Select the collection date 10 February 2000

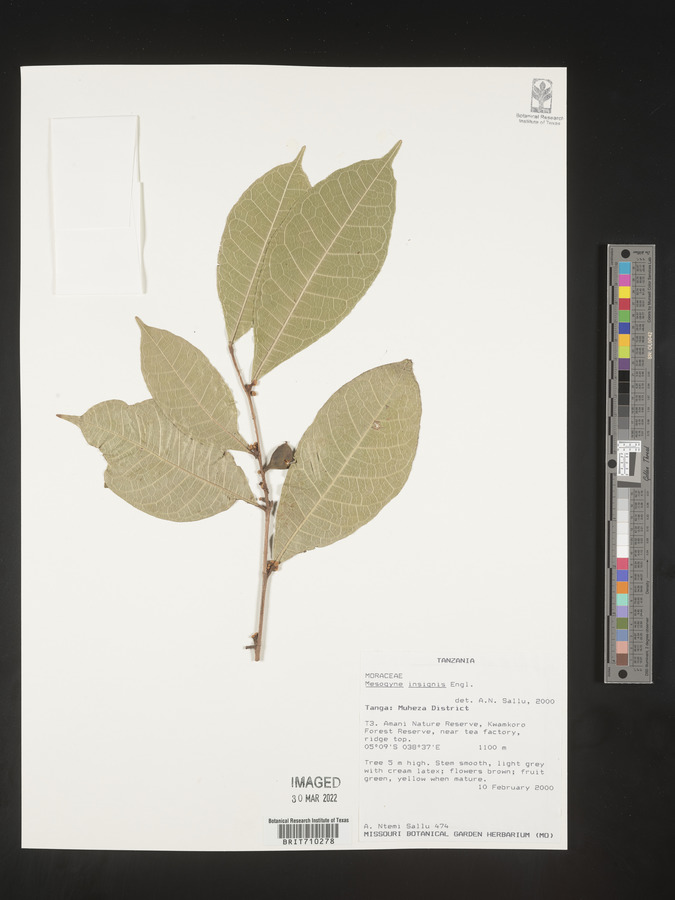[x=516, y=788]
